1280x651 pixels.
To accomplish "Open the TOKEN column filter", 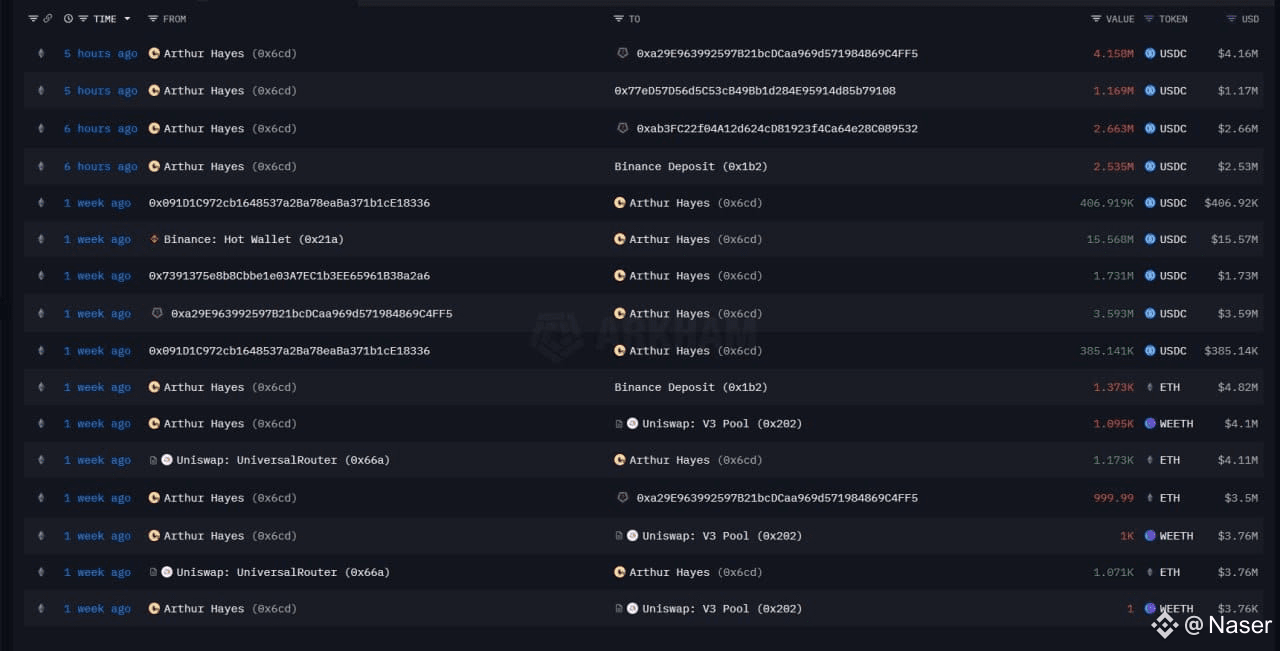I will [1149, 19].
